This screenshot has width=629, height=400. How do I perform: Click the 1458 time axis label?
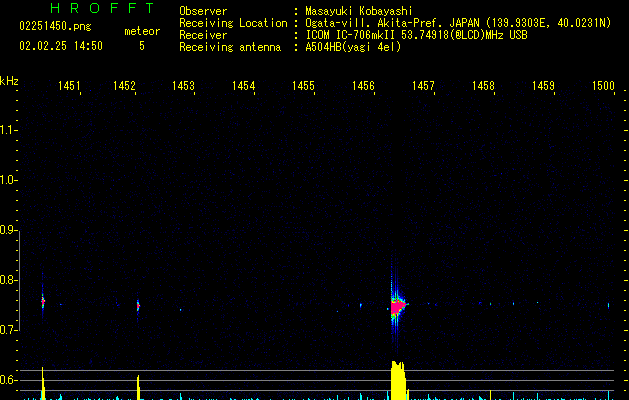(483, 86)
